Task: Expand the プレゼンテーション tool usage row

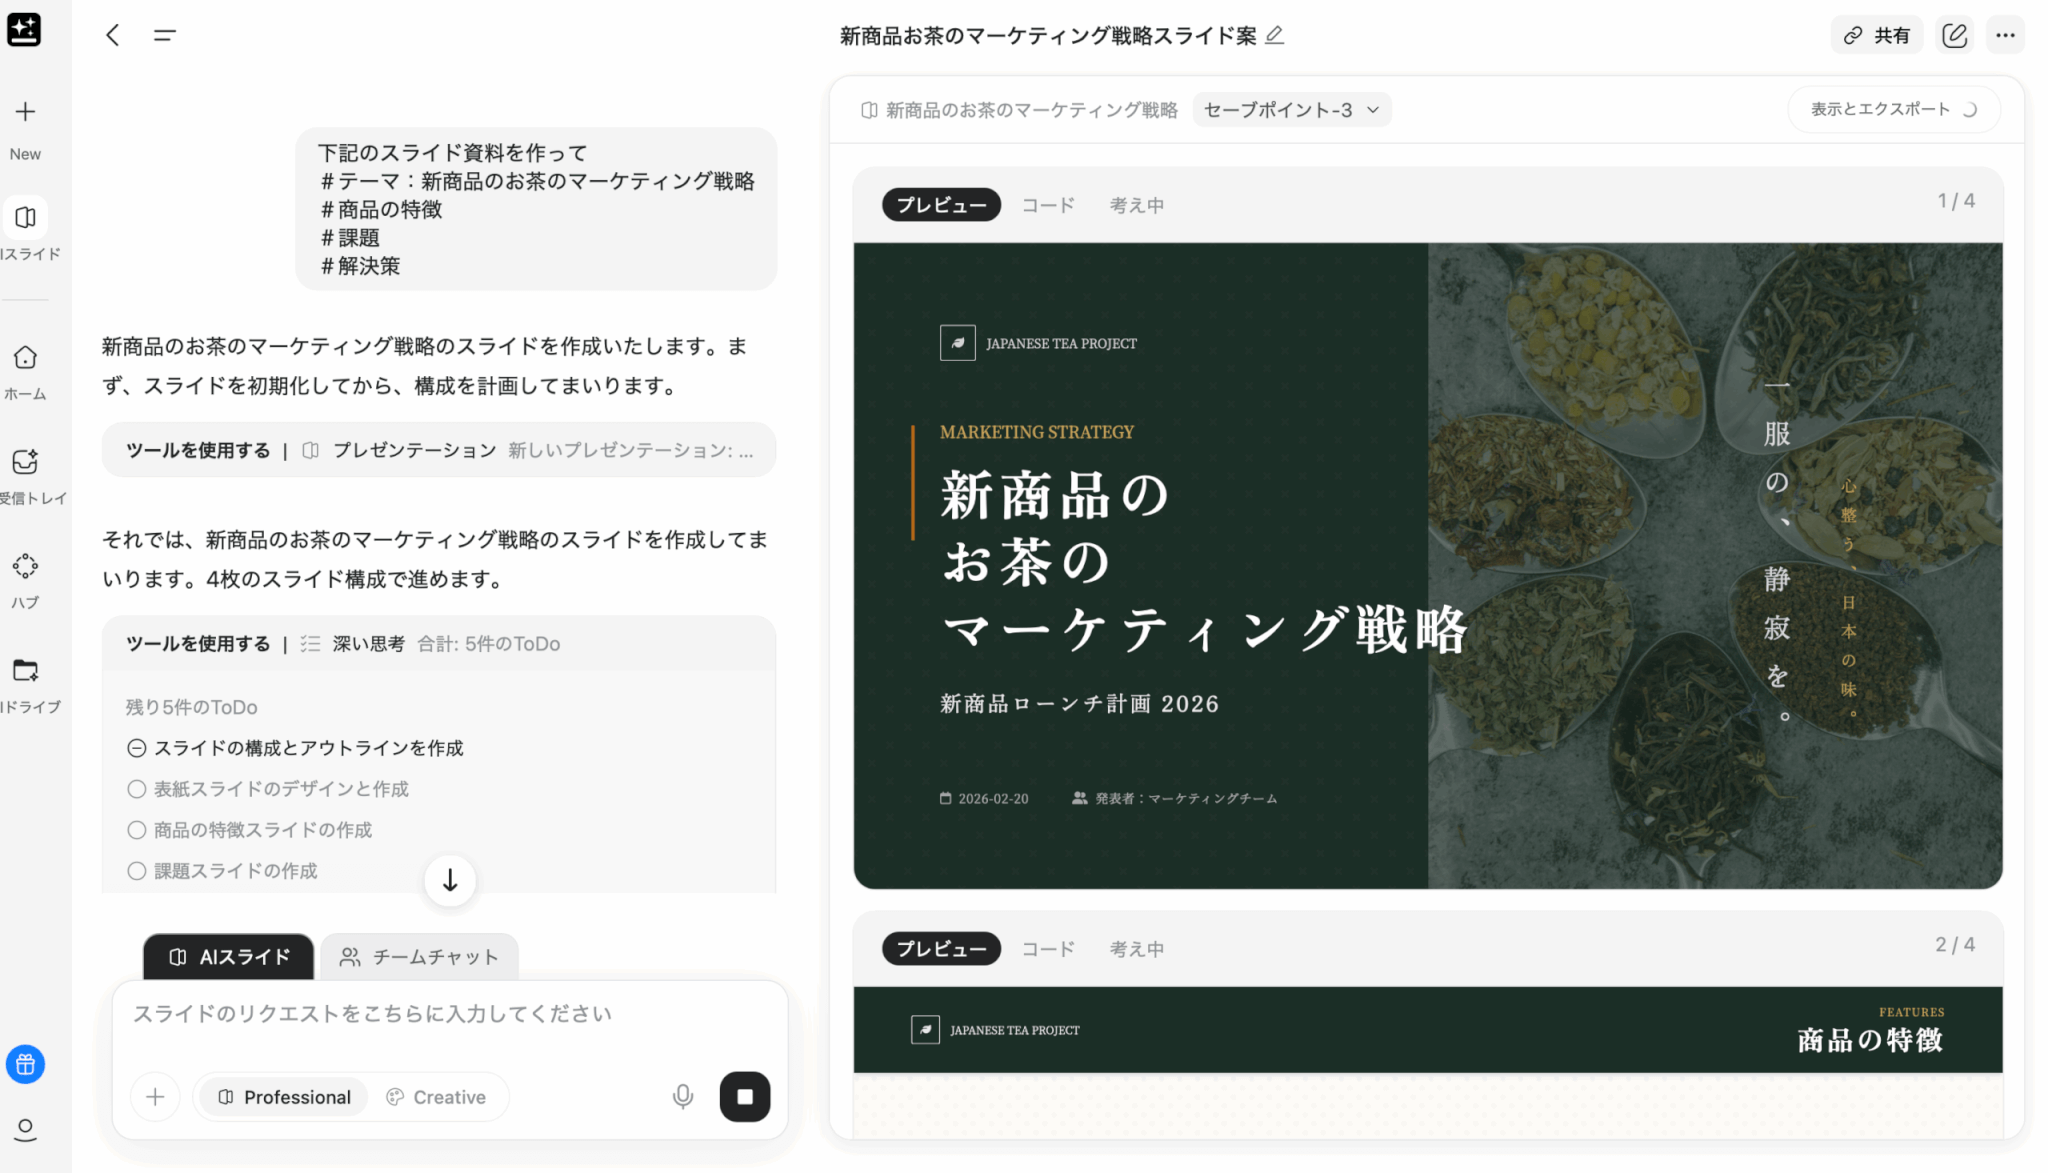Action: (x=439, y=450)
